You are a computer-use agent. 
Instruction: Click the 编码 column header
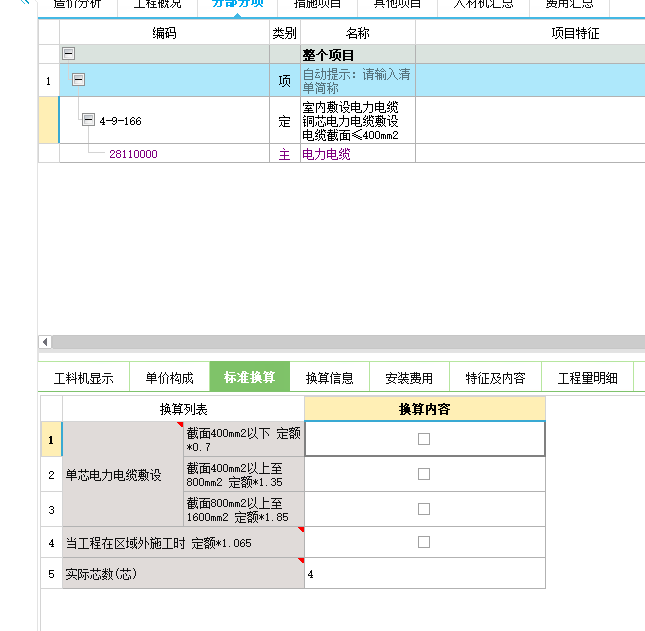(164, 32)
